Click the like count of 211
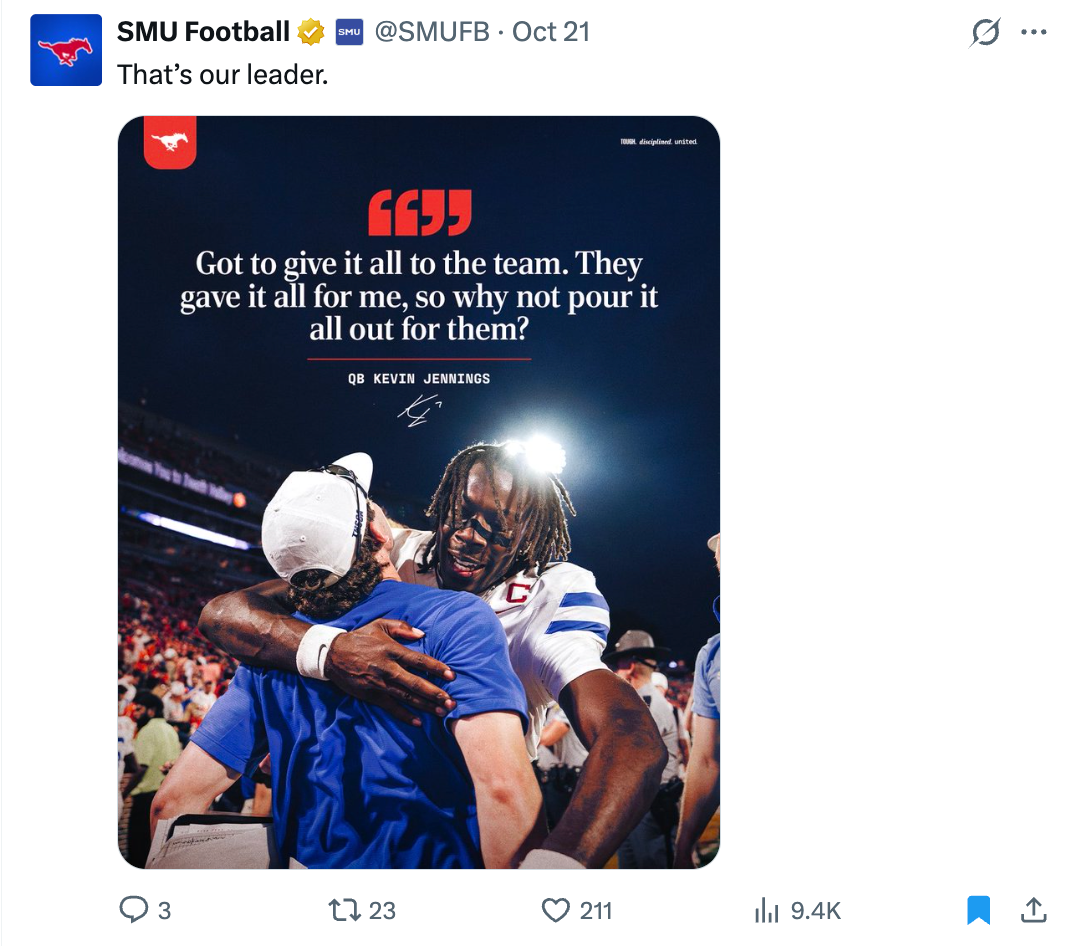The width and height of the screenshot is (1070, 946). point(596,911)
